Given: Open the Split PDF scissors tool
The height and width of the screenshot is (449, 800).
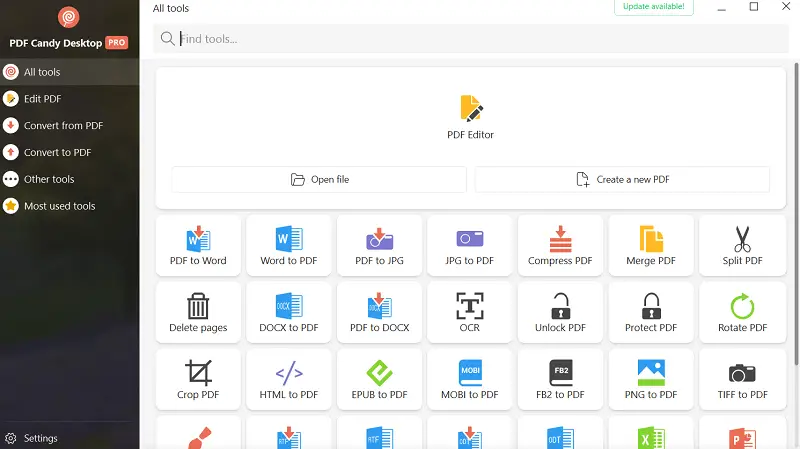Looking at the screenshot, I should click(x=742, y=245).
